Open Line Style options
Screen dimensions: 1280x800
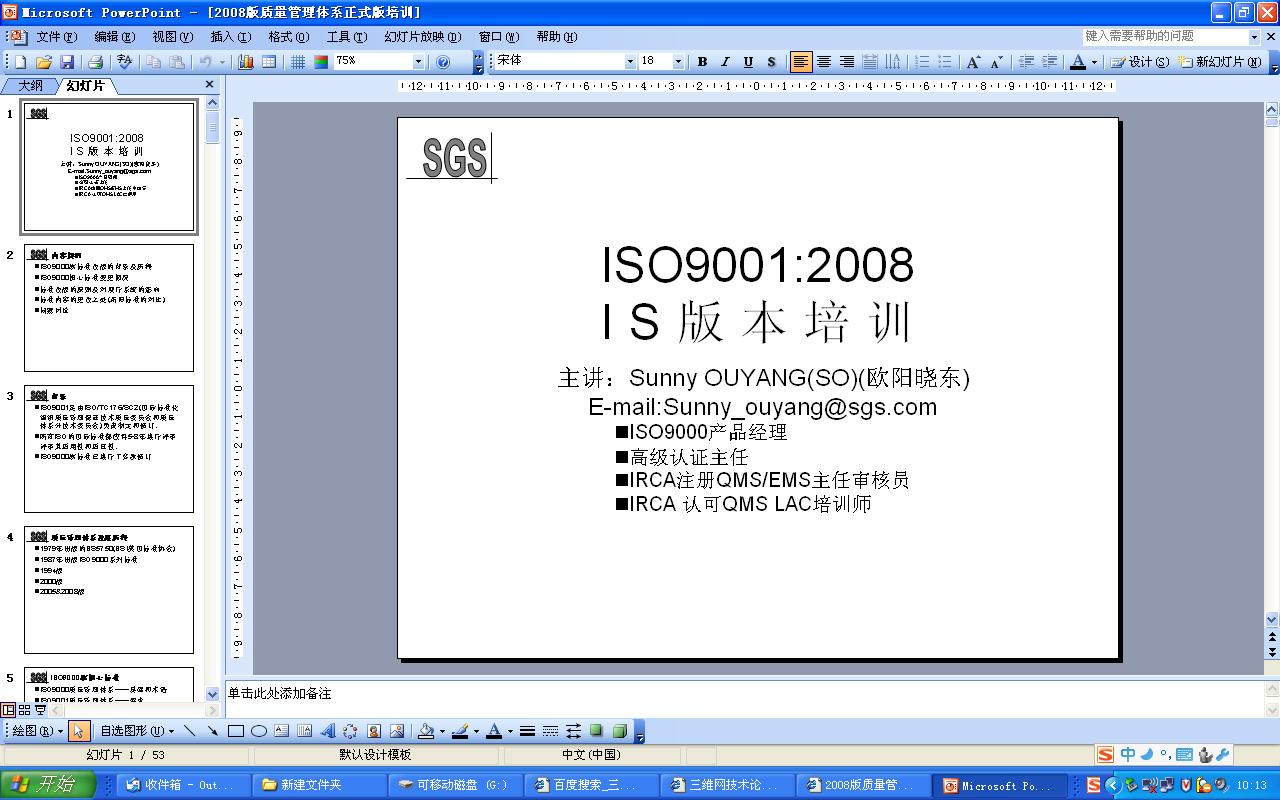pyautogui.click(x=527, y=731)
